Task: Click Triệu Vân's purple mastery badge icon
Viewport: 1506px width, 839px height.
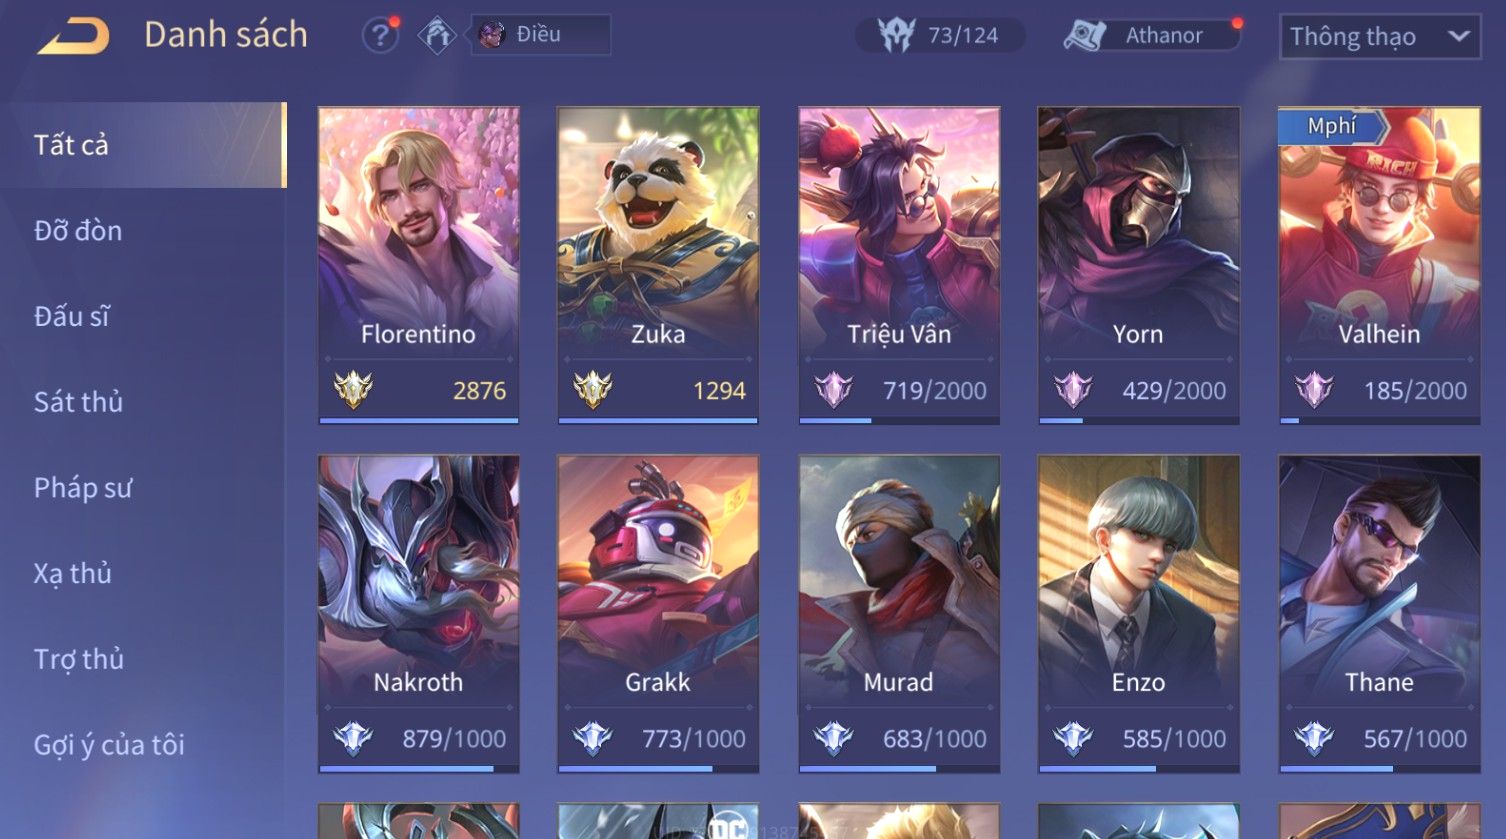Action: click(x=833, y=390)
